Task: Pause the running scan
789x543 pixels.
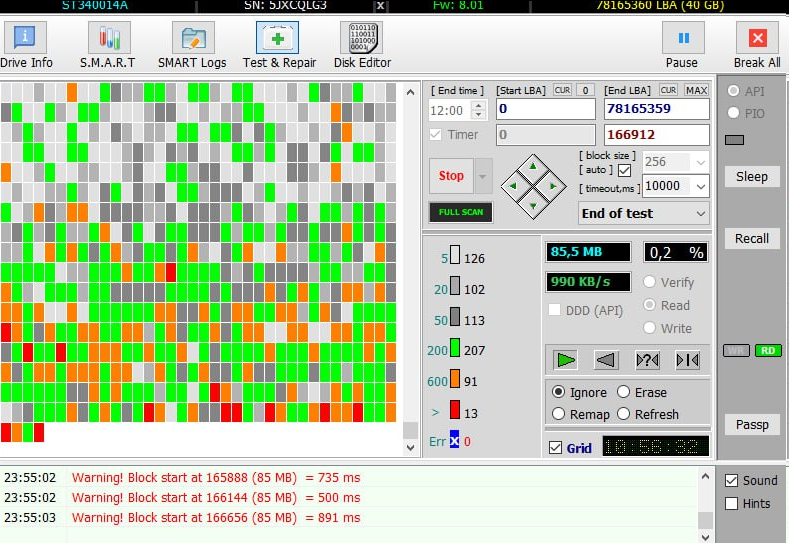Action: pyautogui.click(x=682, y=45)
